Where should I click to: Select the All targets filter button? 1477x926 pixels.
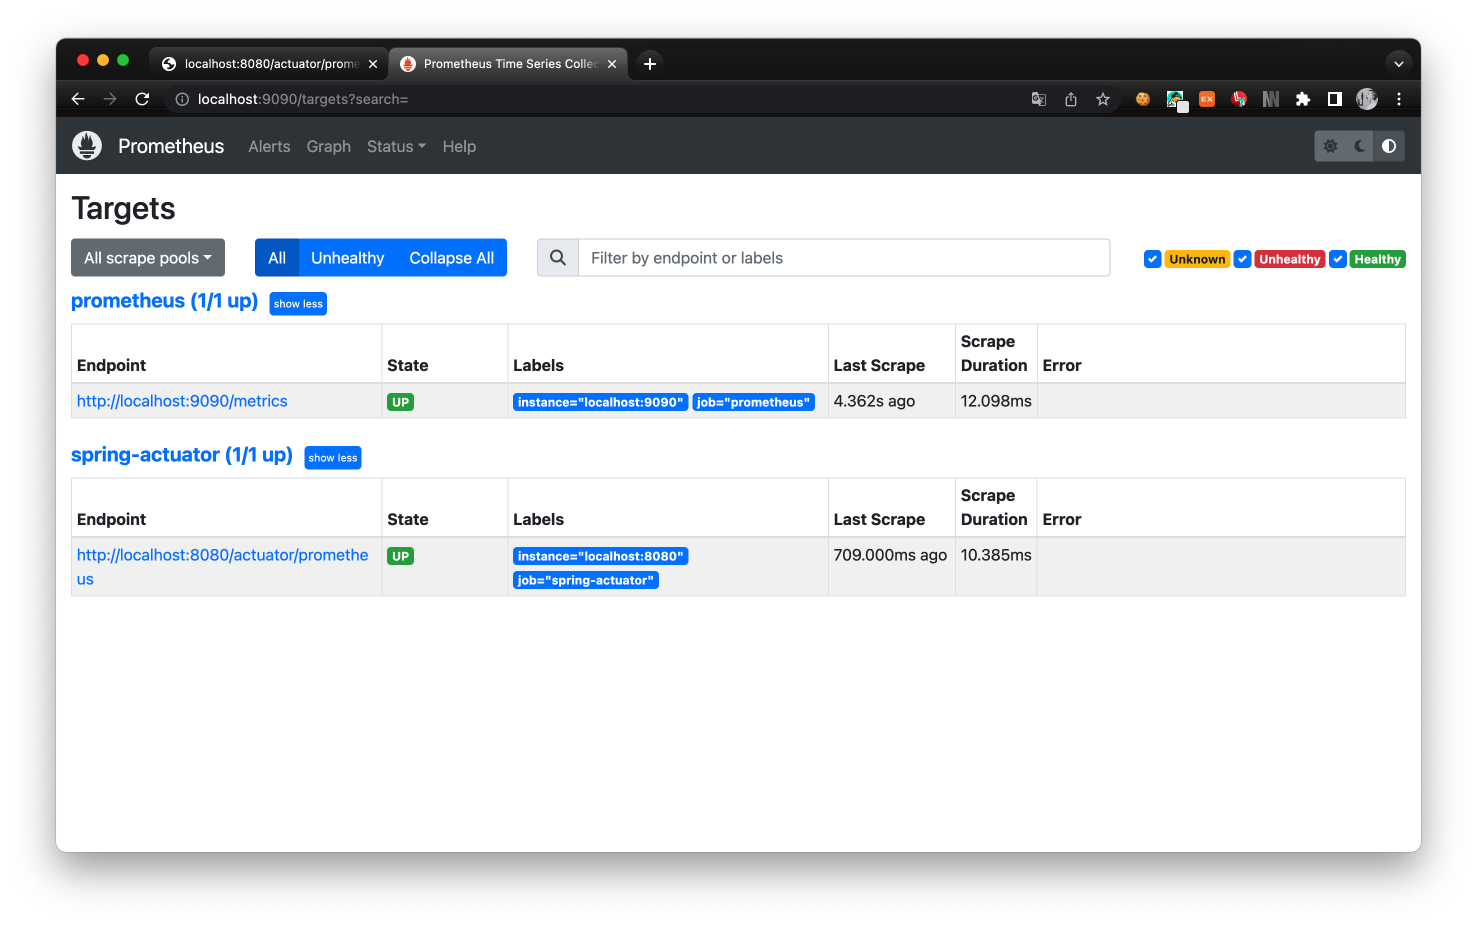pos(277,258)
